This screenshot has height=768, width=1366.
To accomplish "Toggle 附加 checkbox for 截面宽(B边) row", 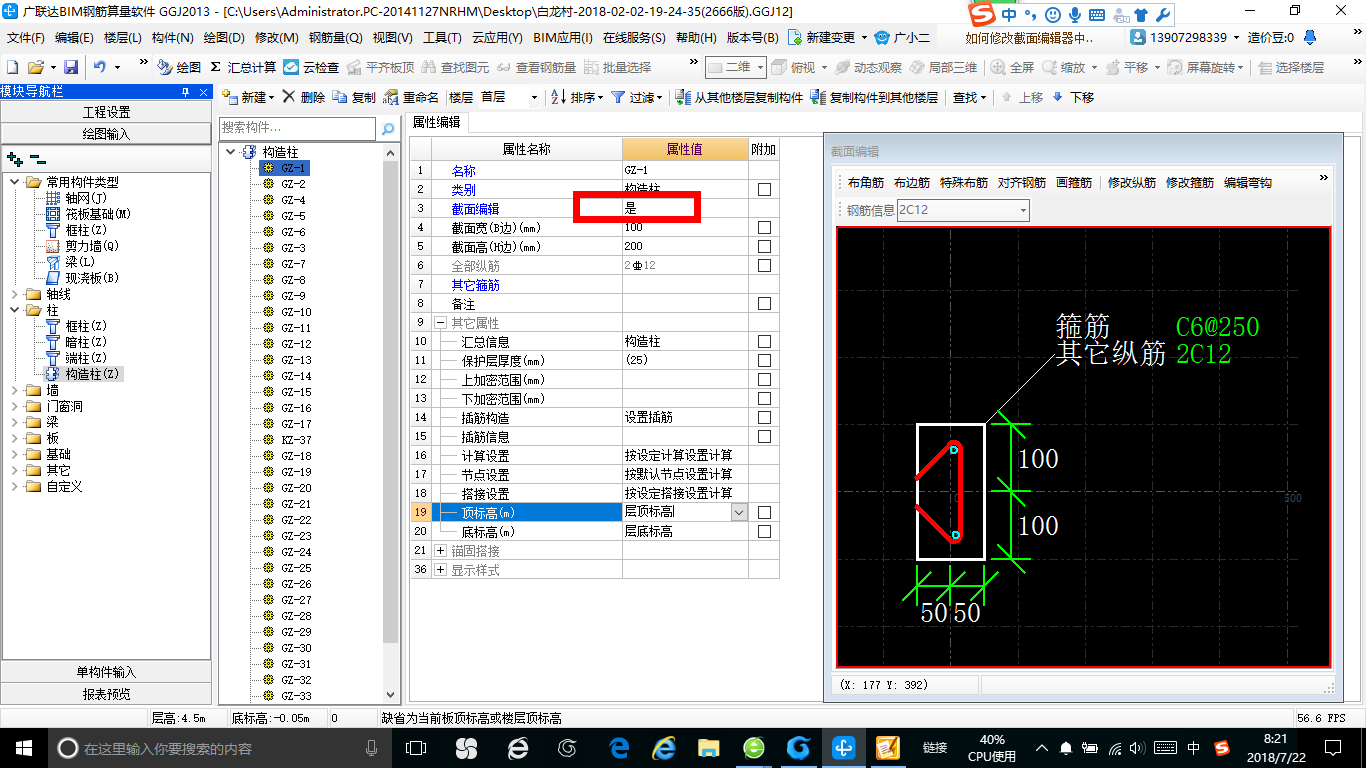I will (764, 228).
